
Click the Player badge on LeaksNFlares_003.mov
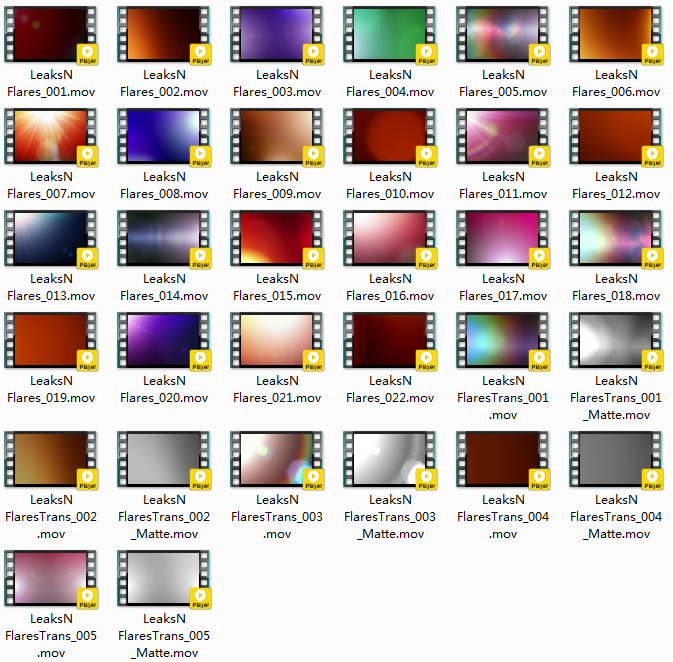click(x=314, y=54)
